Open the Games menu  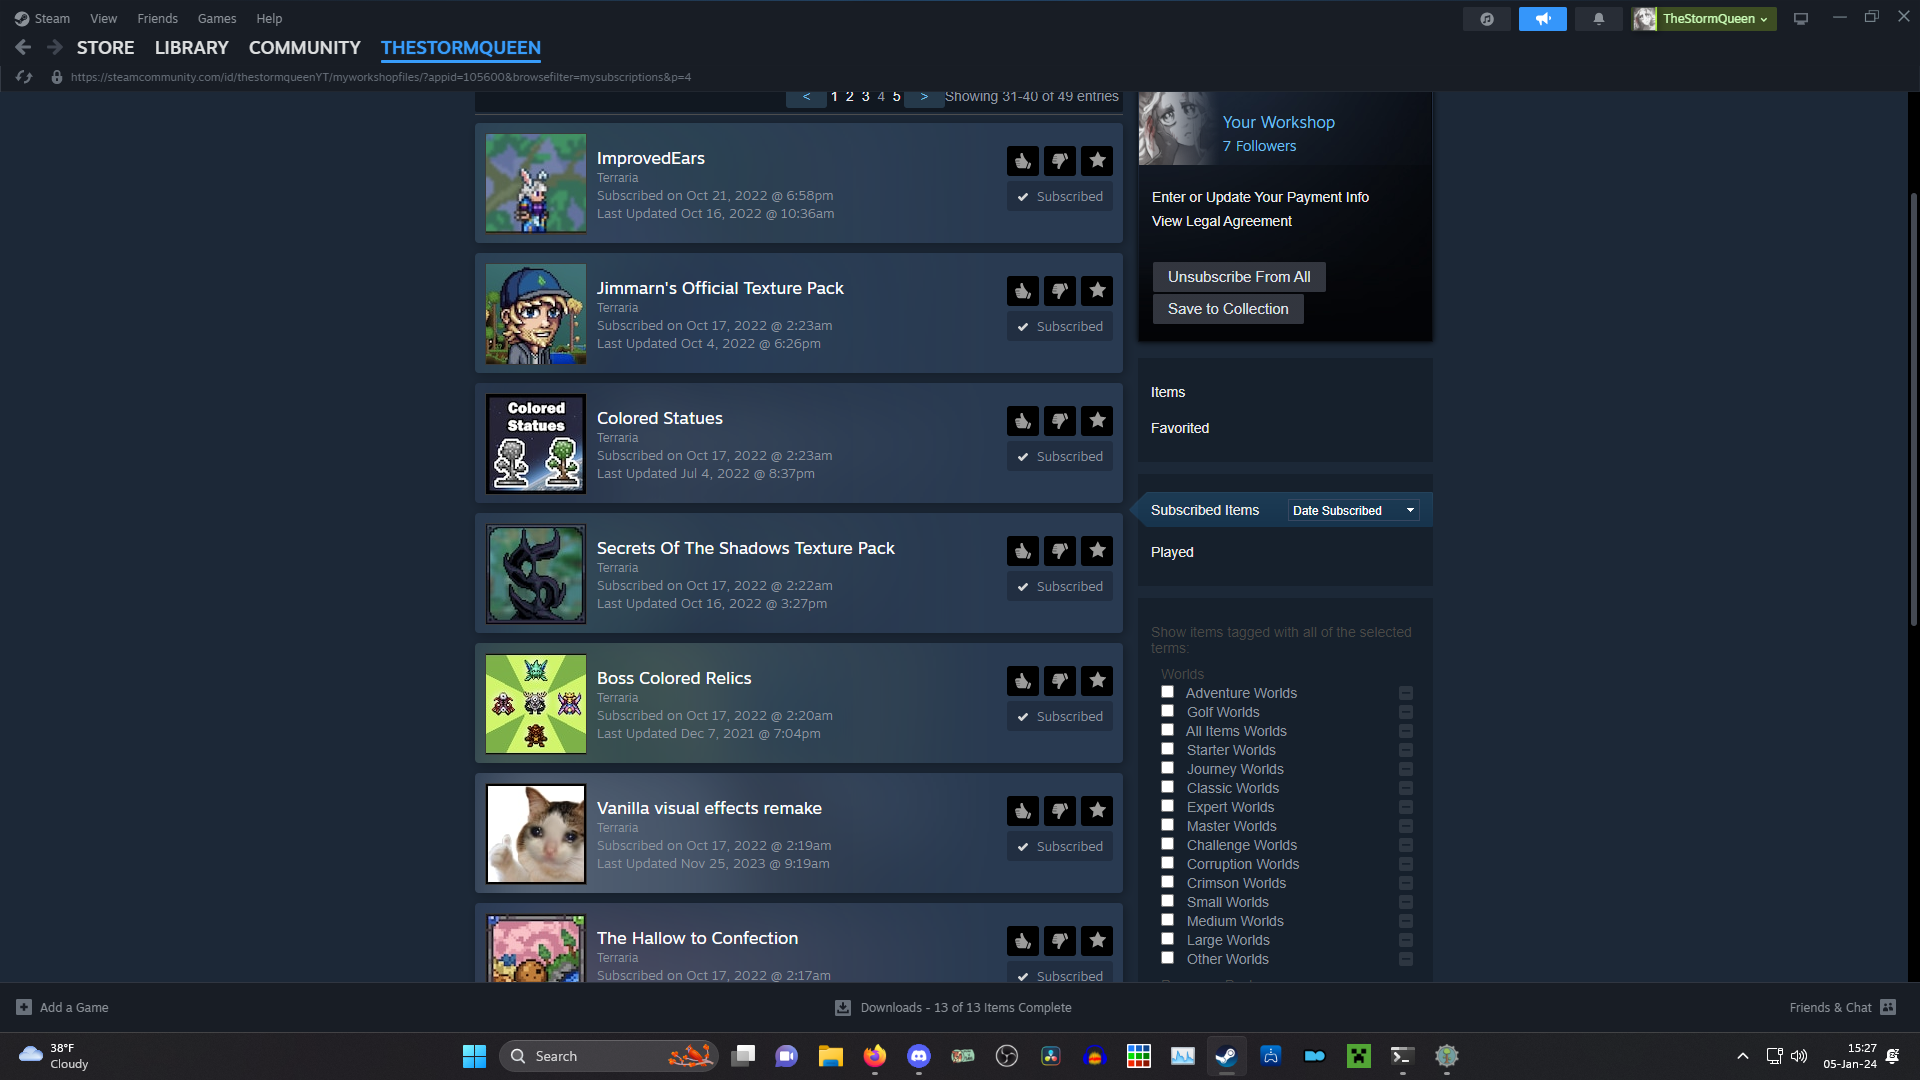(217, 19)
